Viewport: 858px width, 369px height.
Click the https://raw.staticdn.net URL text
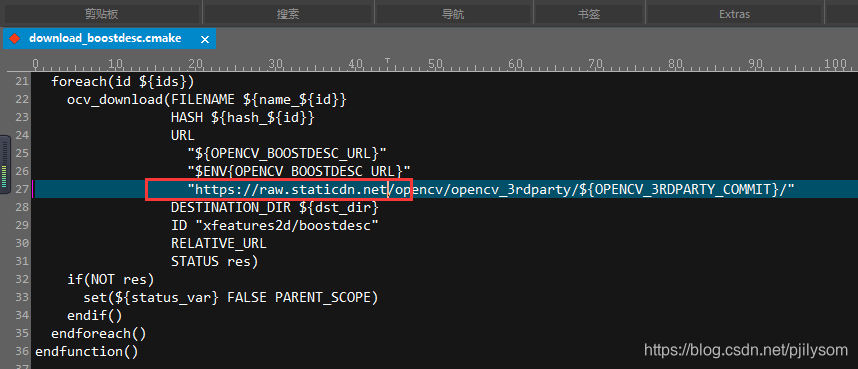pos(291,189)
